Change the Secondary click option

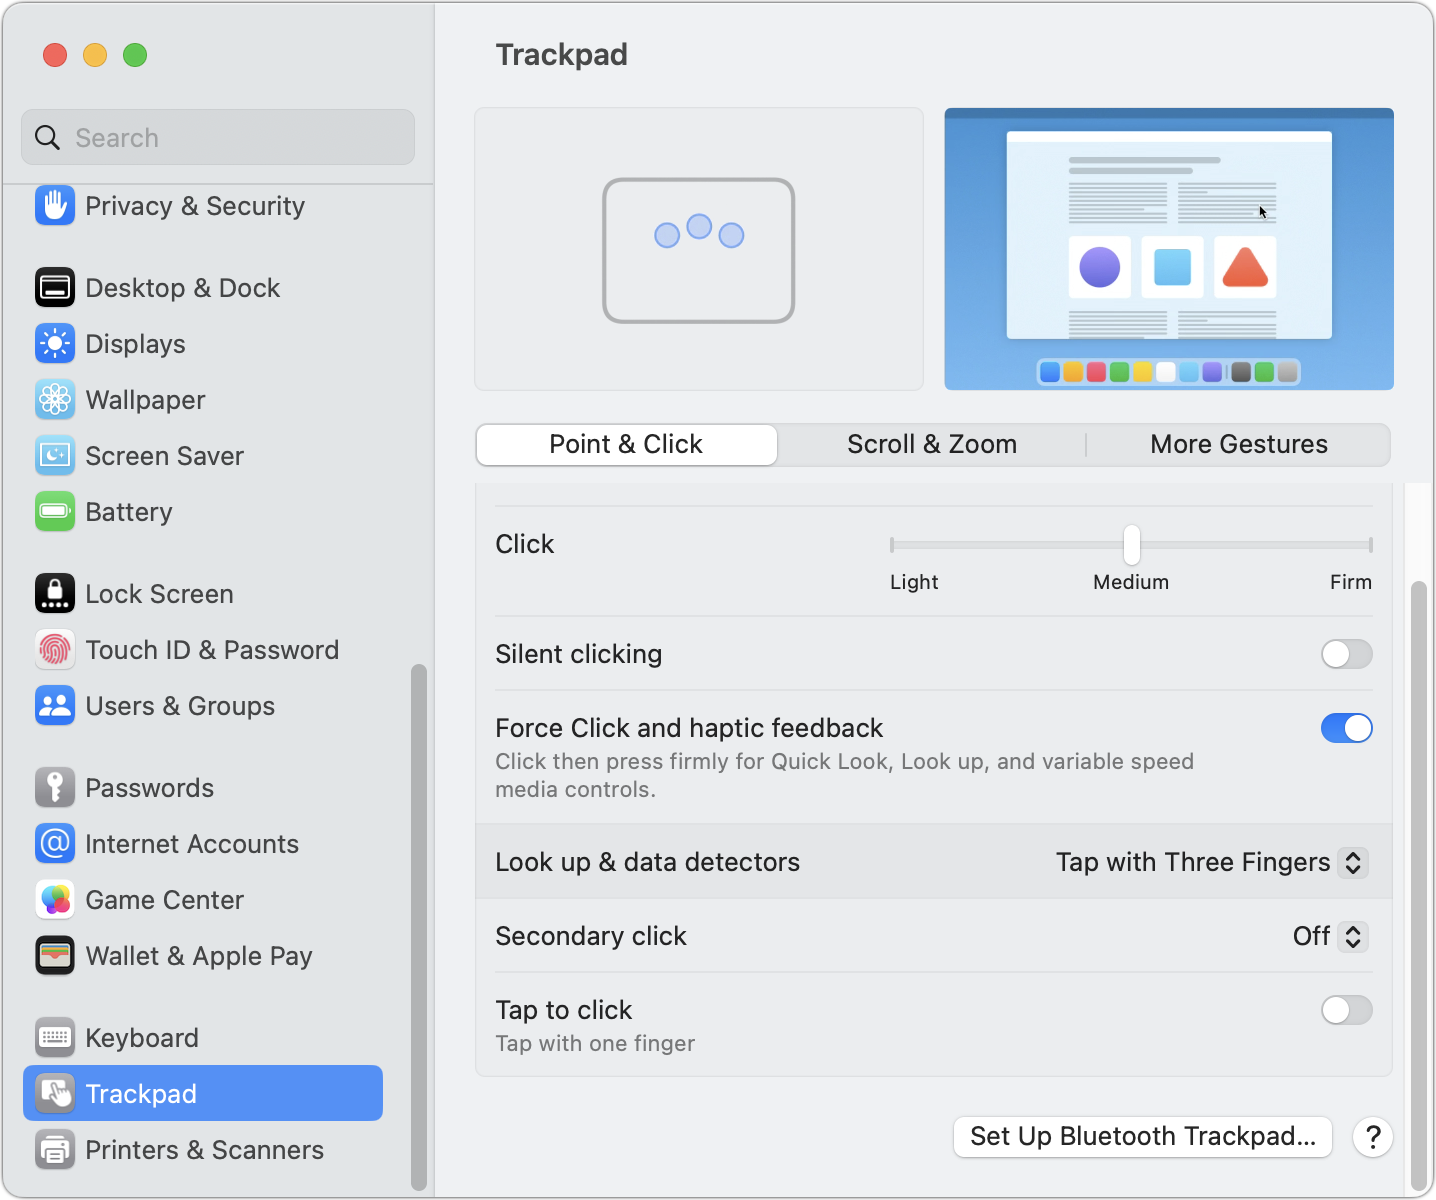point(1328,936)
